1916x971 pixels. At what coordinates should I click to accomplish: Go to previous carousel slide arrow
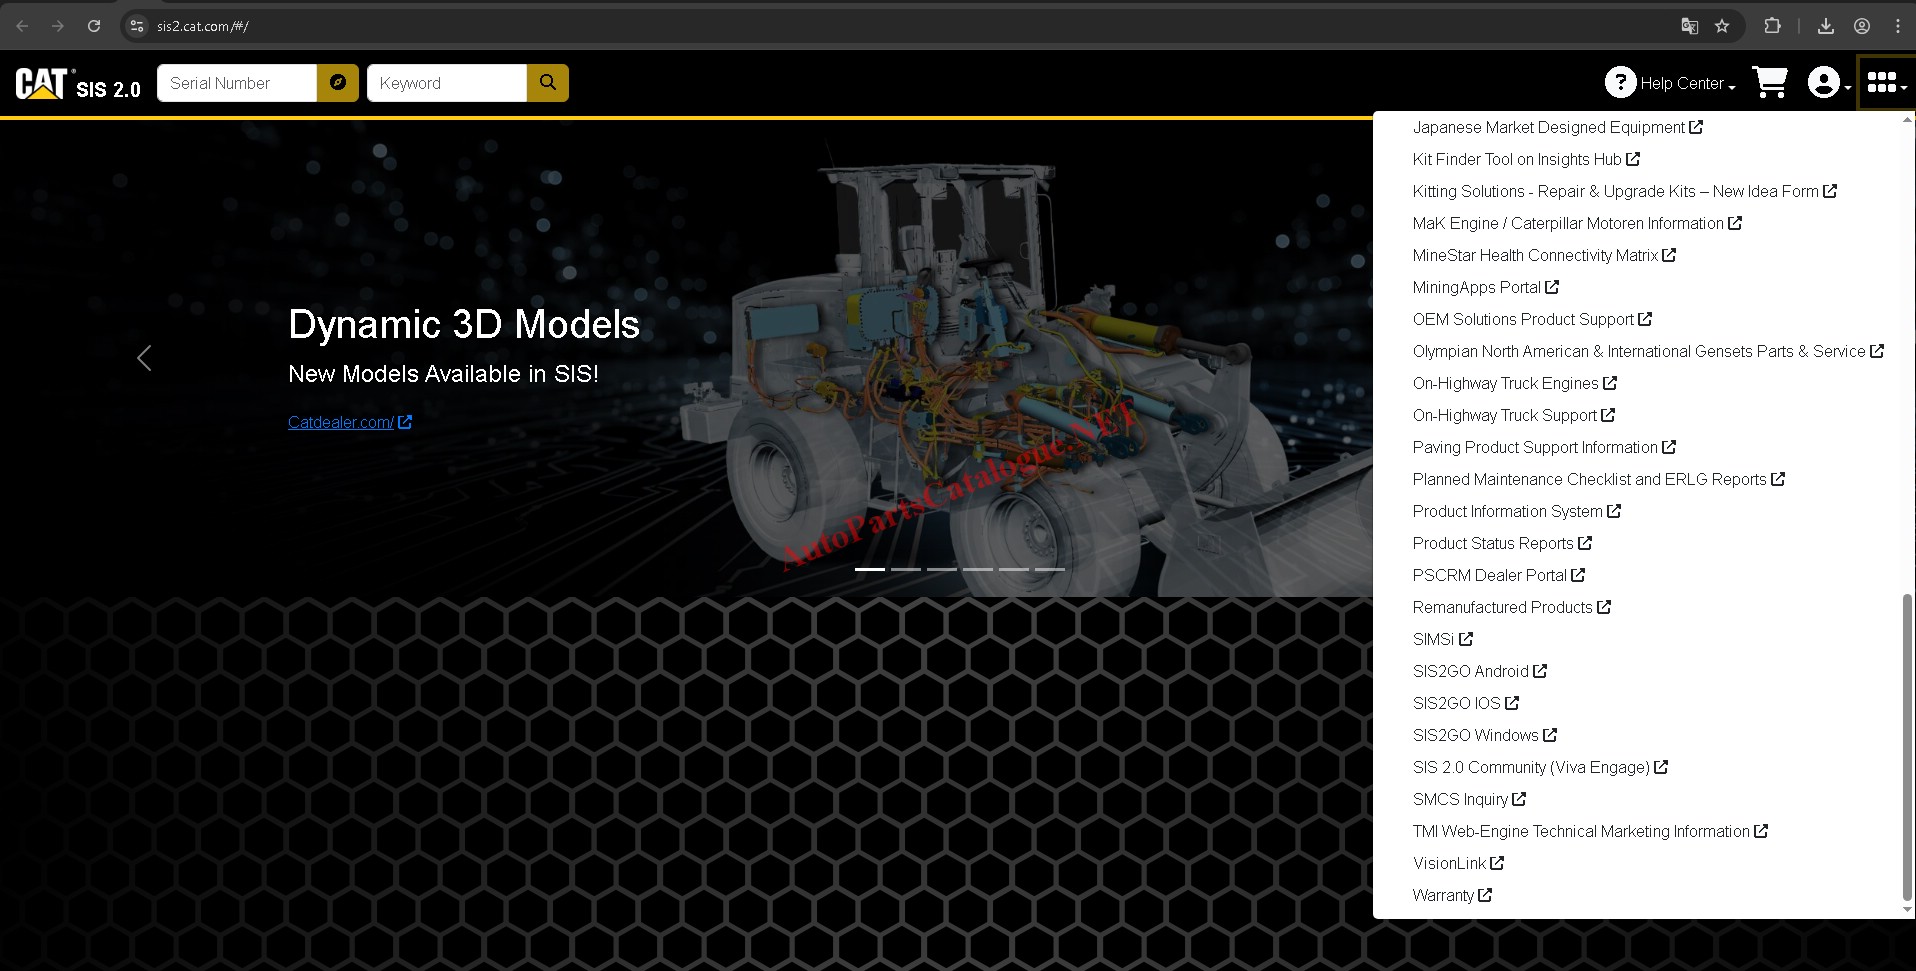click(x=144, y=358)
